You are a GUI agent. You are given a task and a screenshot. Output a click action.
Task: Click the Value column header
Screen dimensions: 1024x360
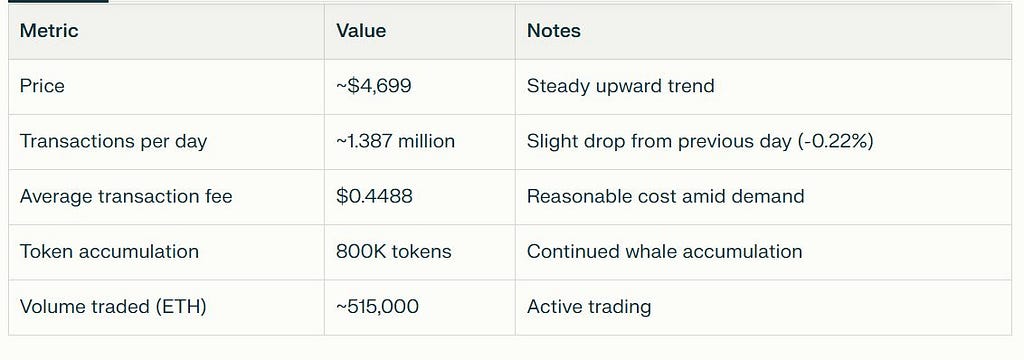click(x=361, y=31)
